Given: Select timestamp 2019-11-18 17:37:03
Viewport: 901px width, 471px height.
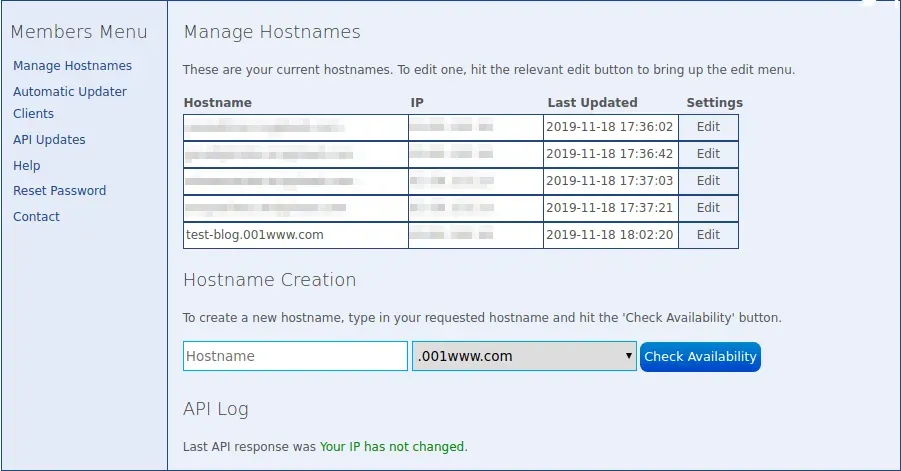Looking at the screenshot, I should [x=610, y=181].
